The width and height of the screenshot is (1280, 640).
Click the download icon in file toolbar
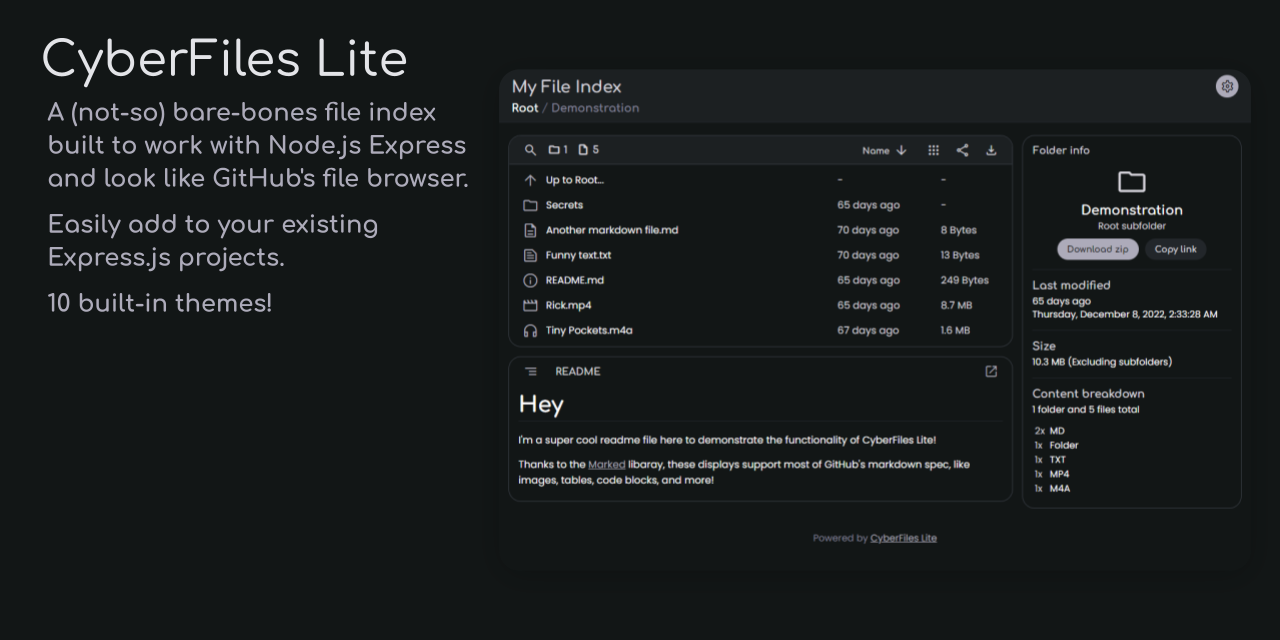pos(991,150)
